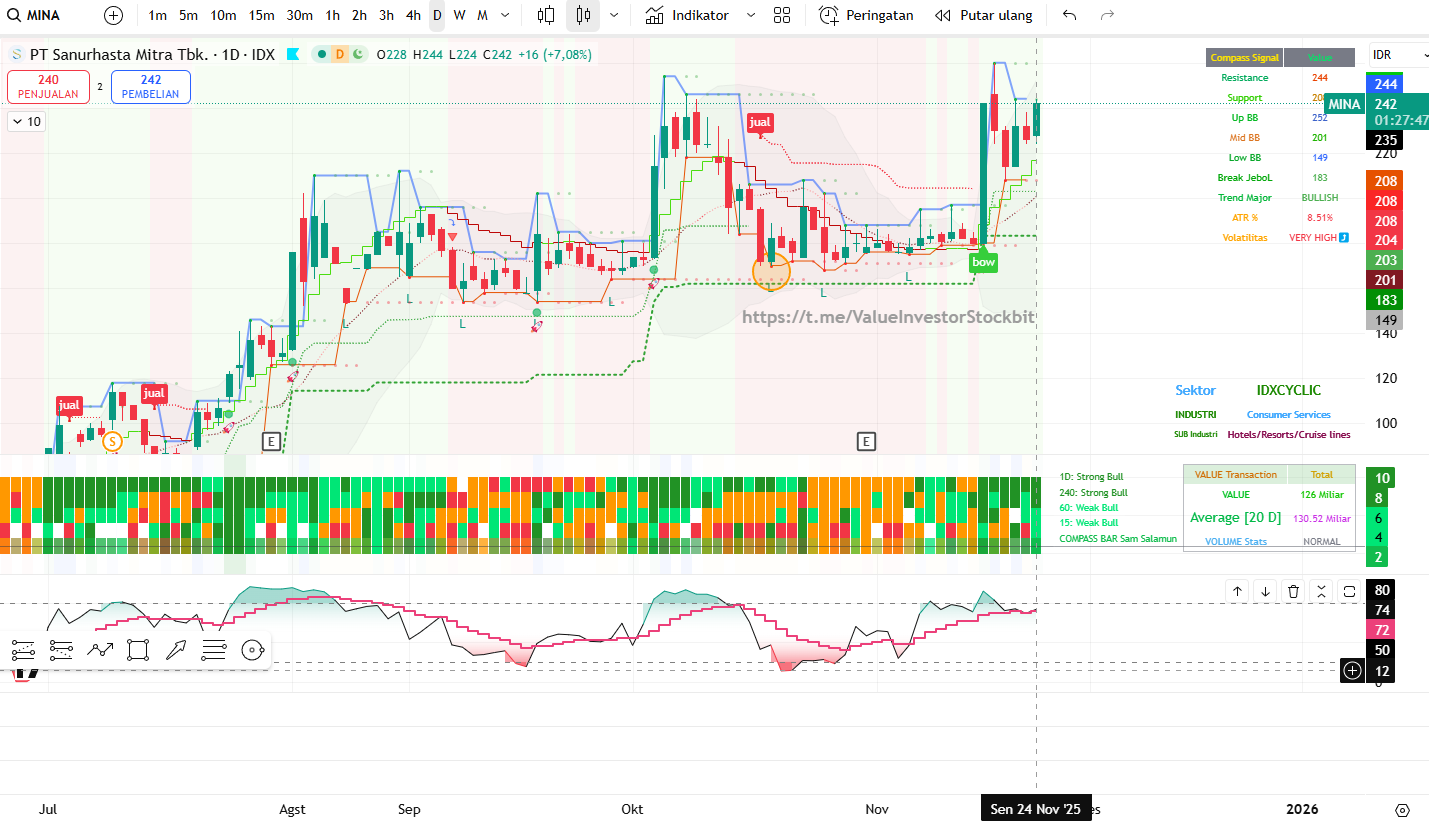
Task: Switch to the 5m timeframe
Action: click(x=188, y=15)
